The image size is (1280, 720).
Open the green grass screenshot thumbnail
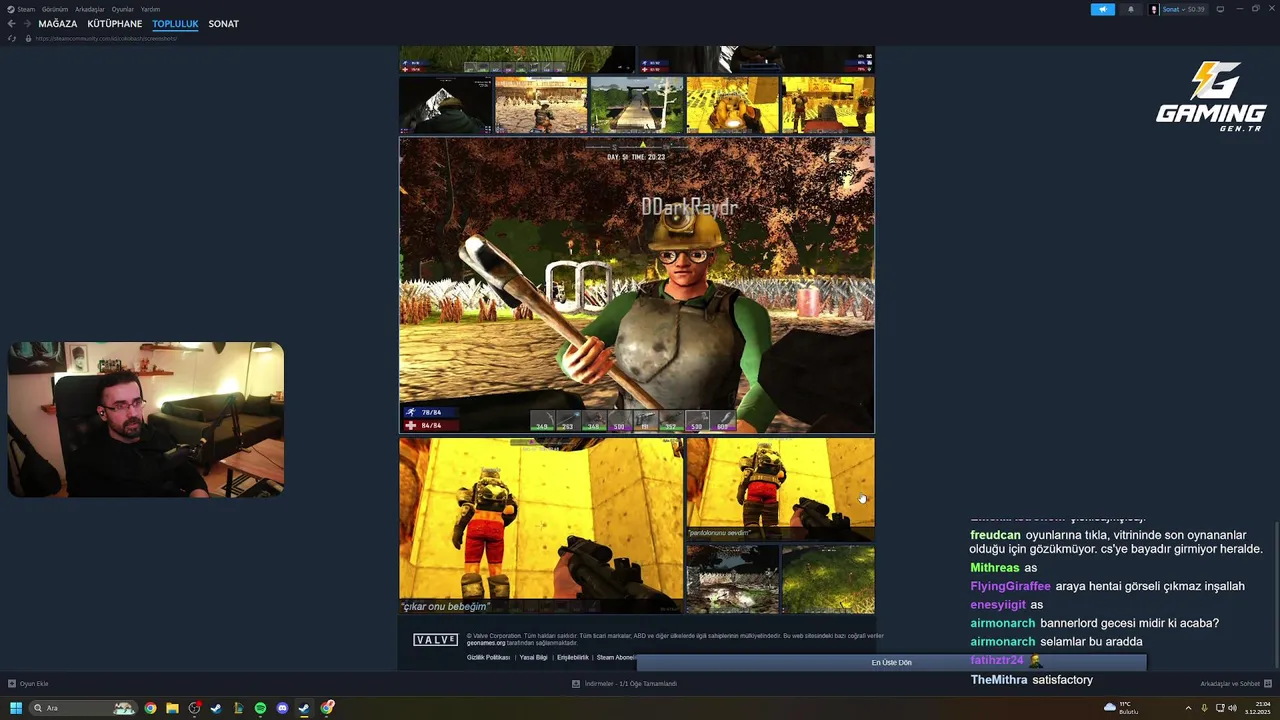(x=828, y=579)
